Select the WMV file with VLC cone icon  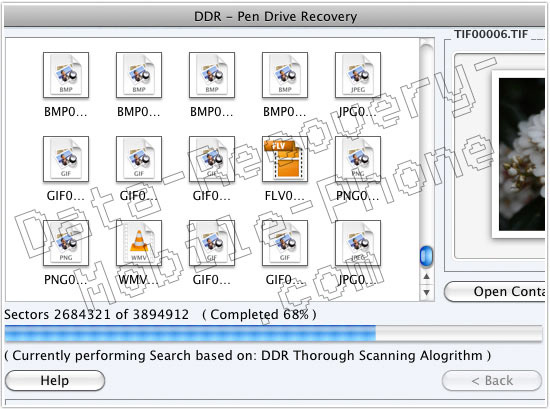pyautogui.click(x=139, y=243)
